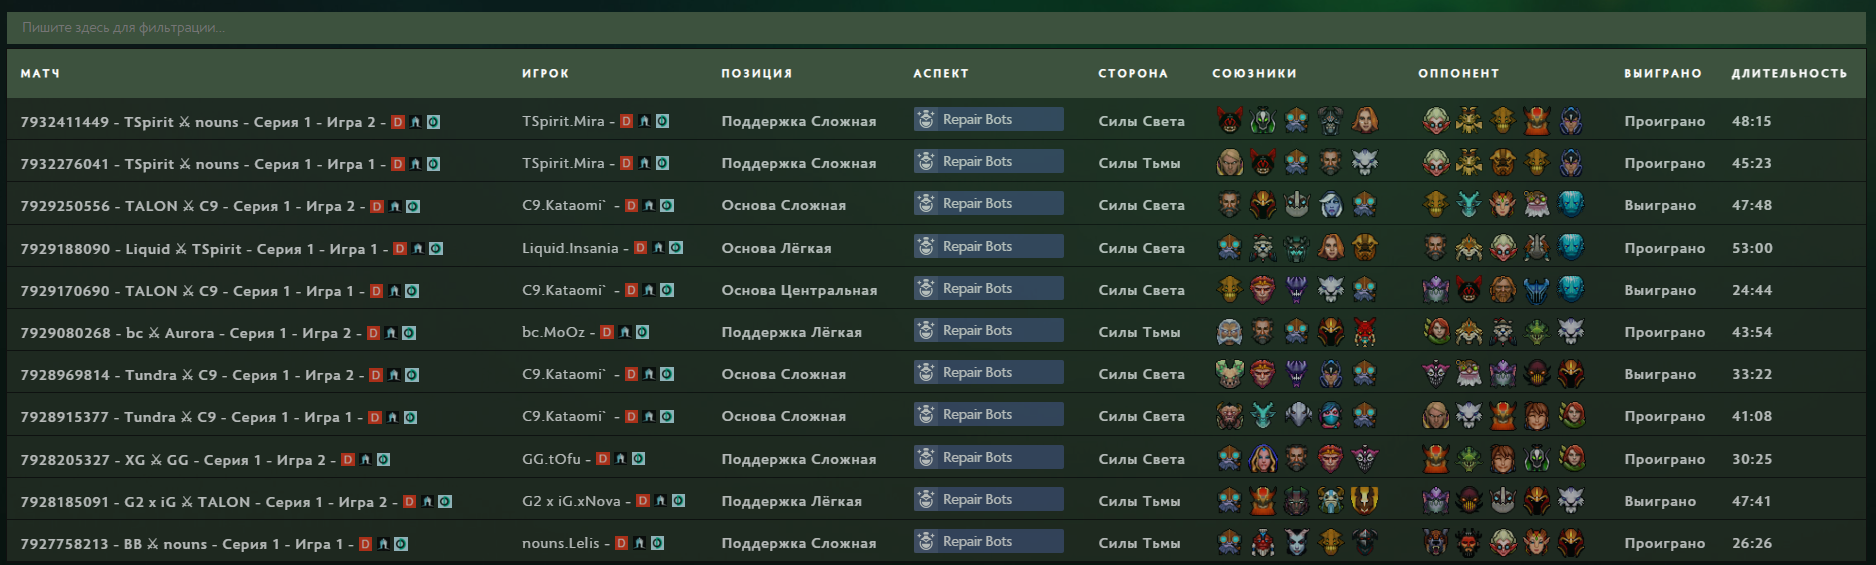1876x565 pixels.
Task: Click the teal O icon next to GG.tOfu
Action: click(638, 459)
